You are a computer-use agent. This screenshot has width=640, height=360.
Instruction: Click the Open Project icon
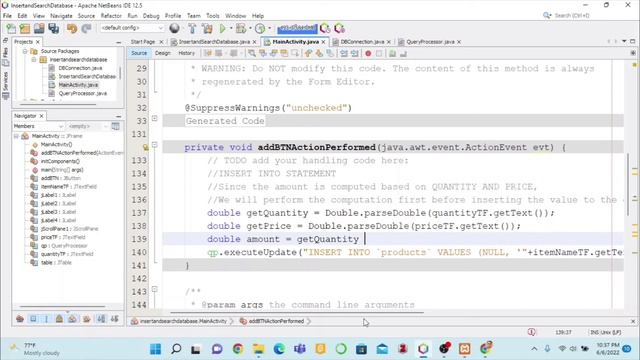(x=39, y=29)
